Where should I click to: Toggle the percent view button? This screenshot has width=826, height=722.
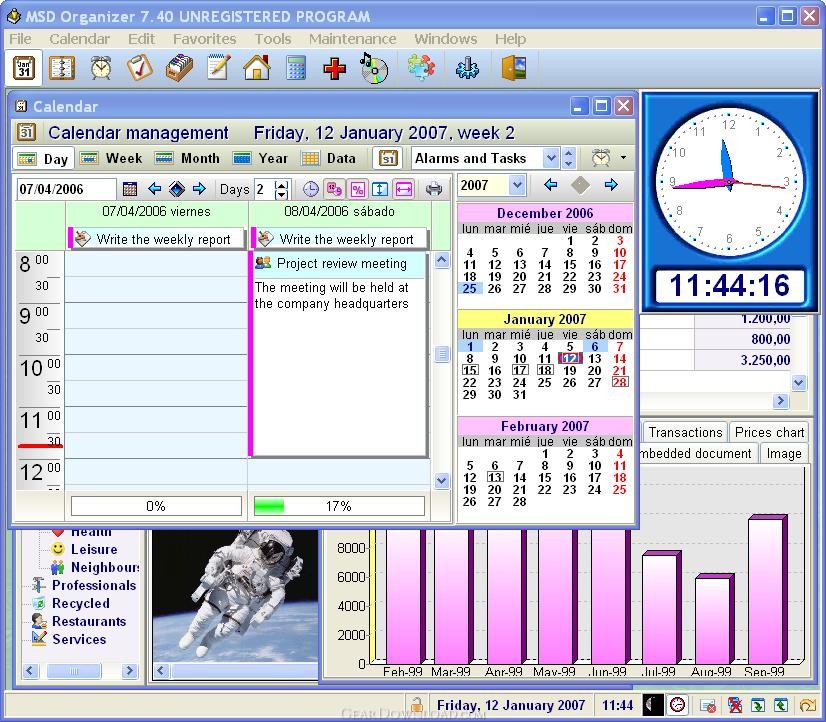click(x=358, y=189)
